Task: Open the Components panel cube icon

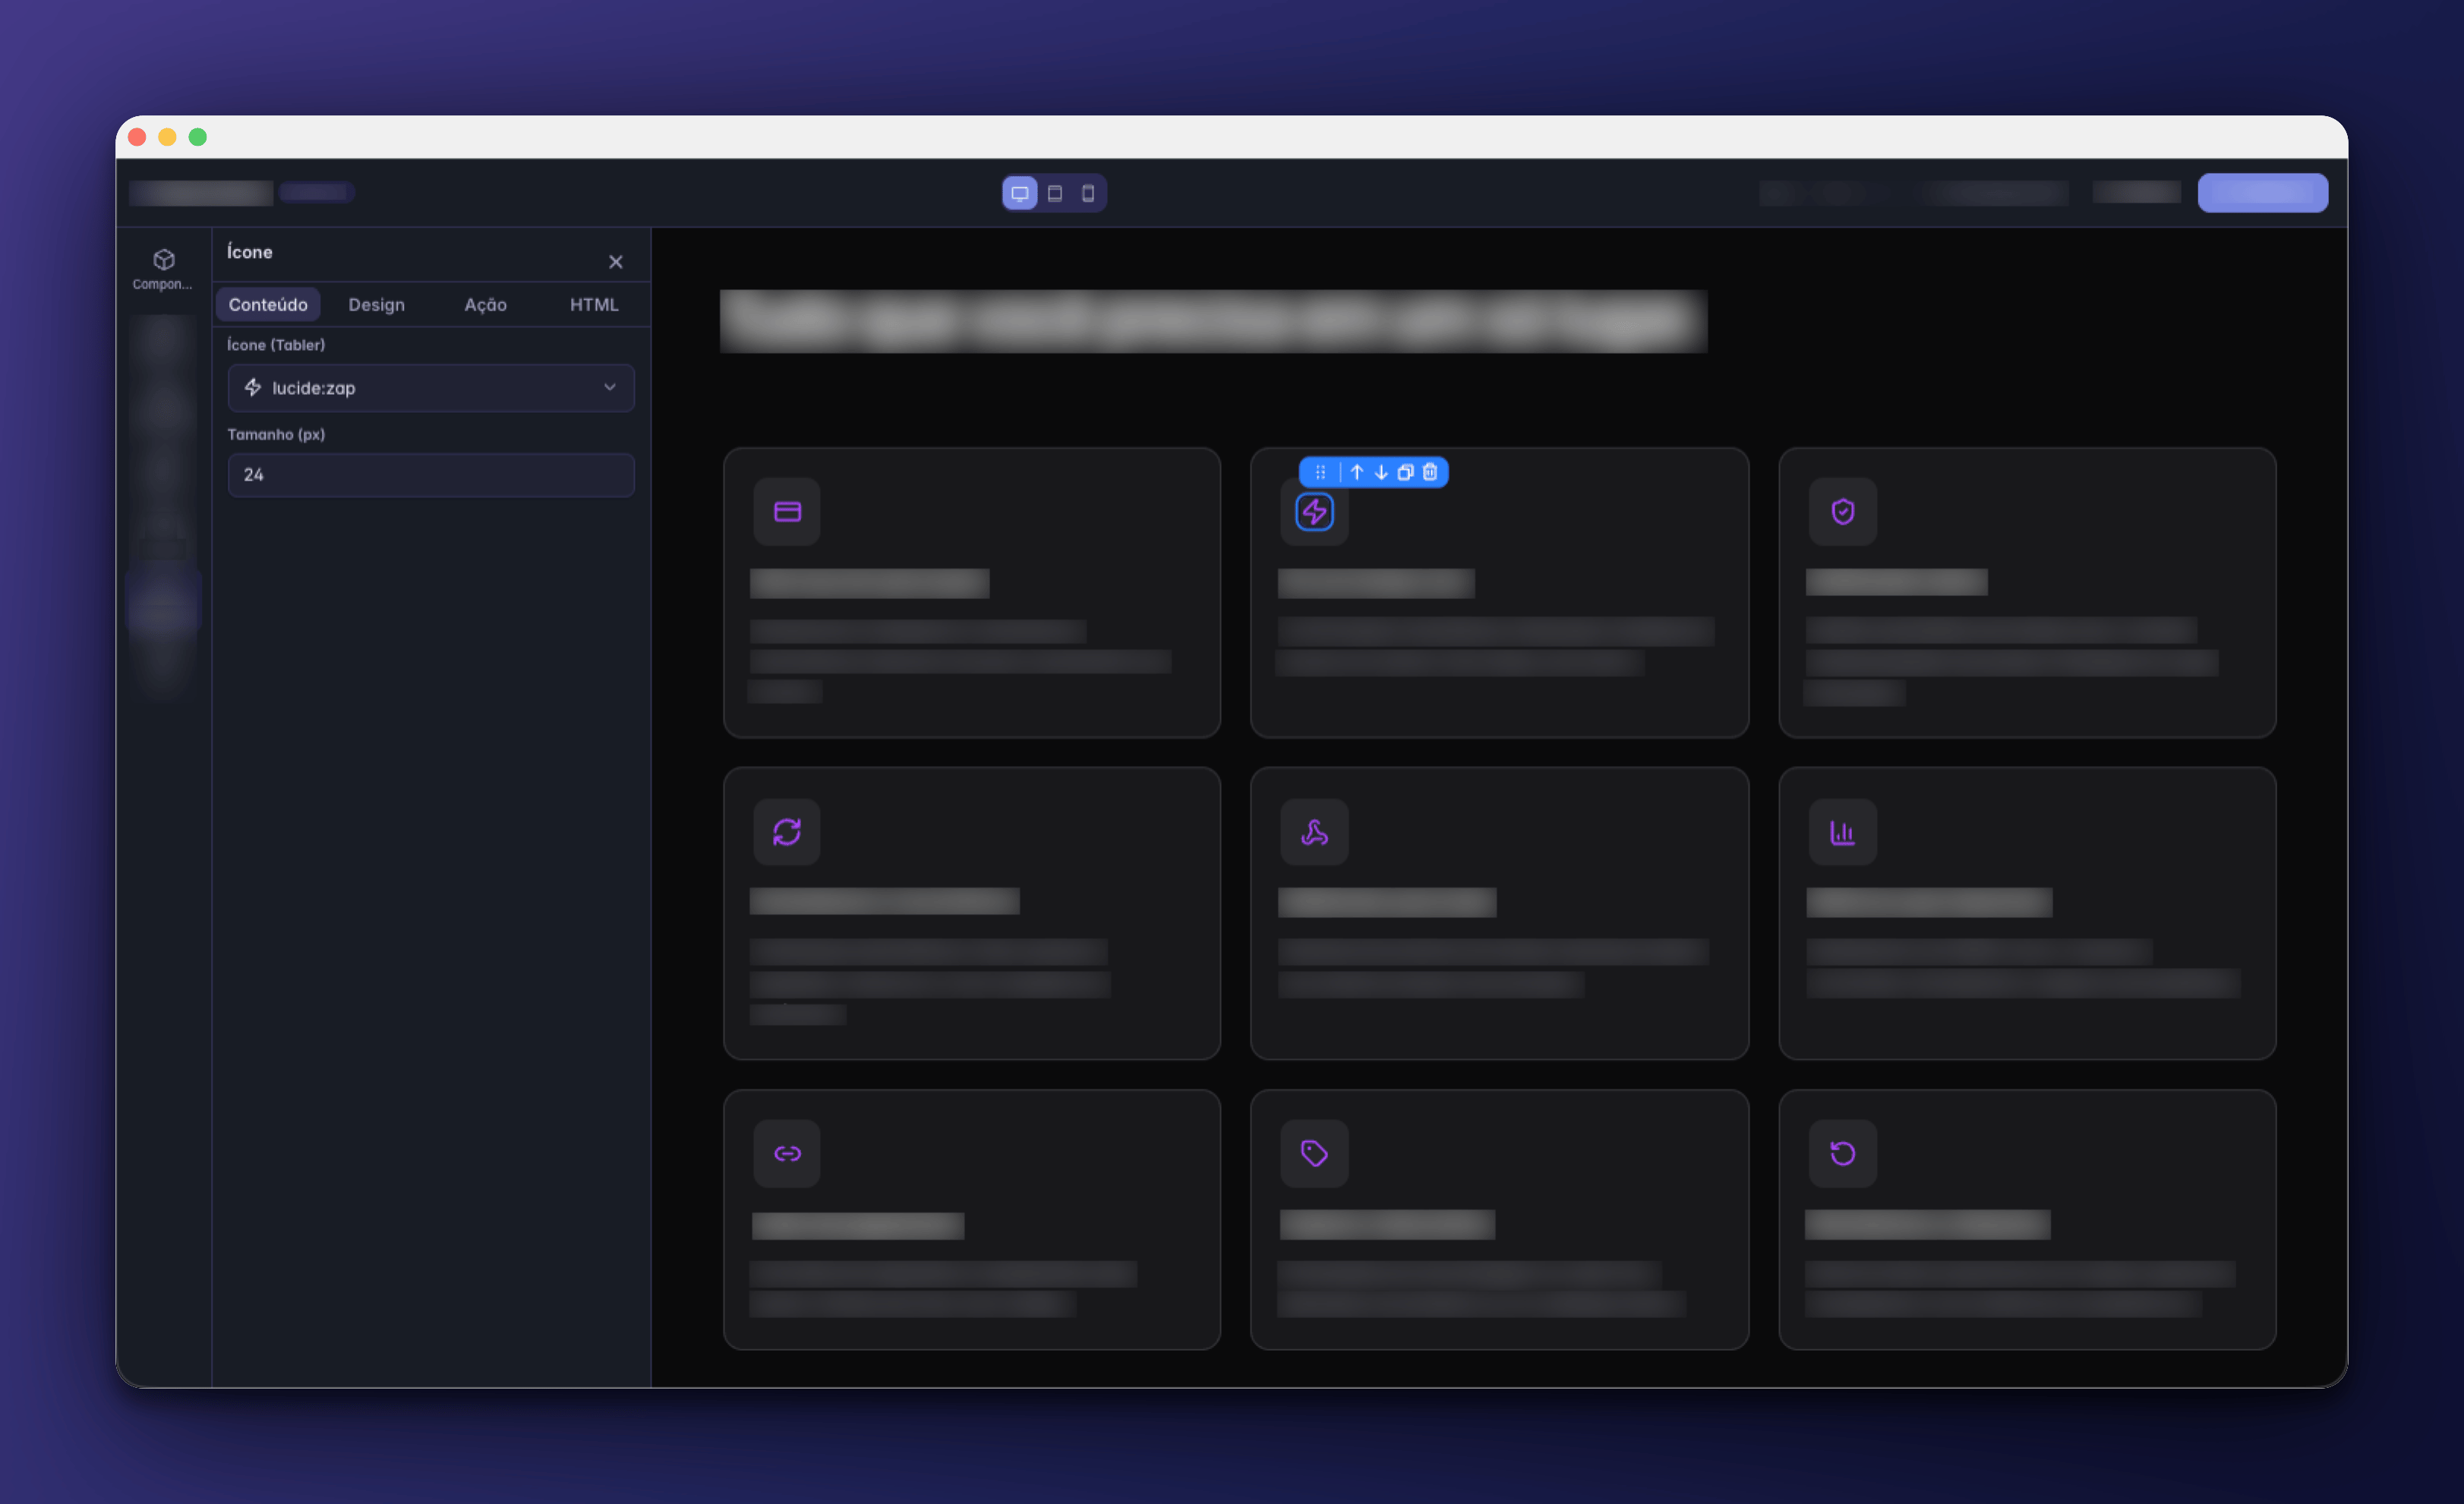Action: (164, 260)
